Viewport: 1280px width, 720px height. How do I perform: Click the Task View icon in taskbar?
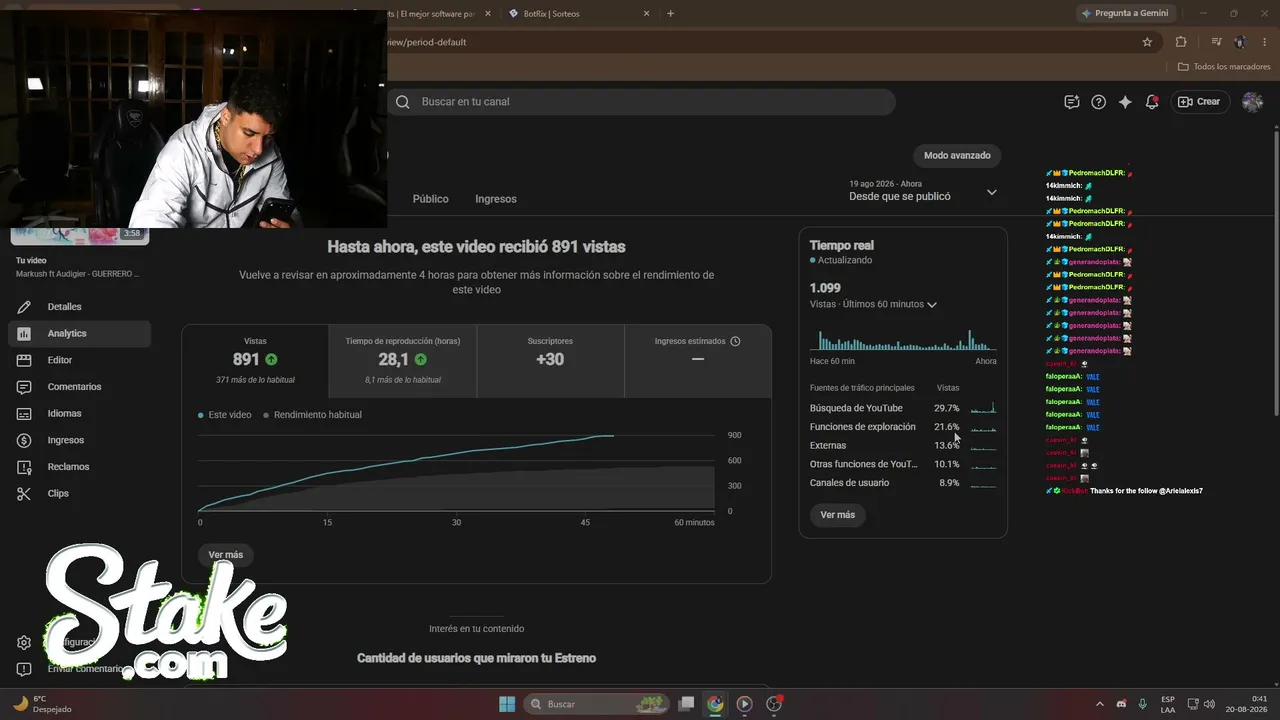(686, 704)
